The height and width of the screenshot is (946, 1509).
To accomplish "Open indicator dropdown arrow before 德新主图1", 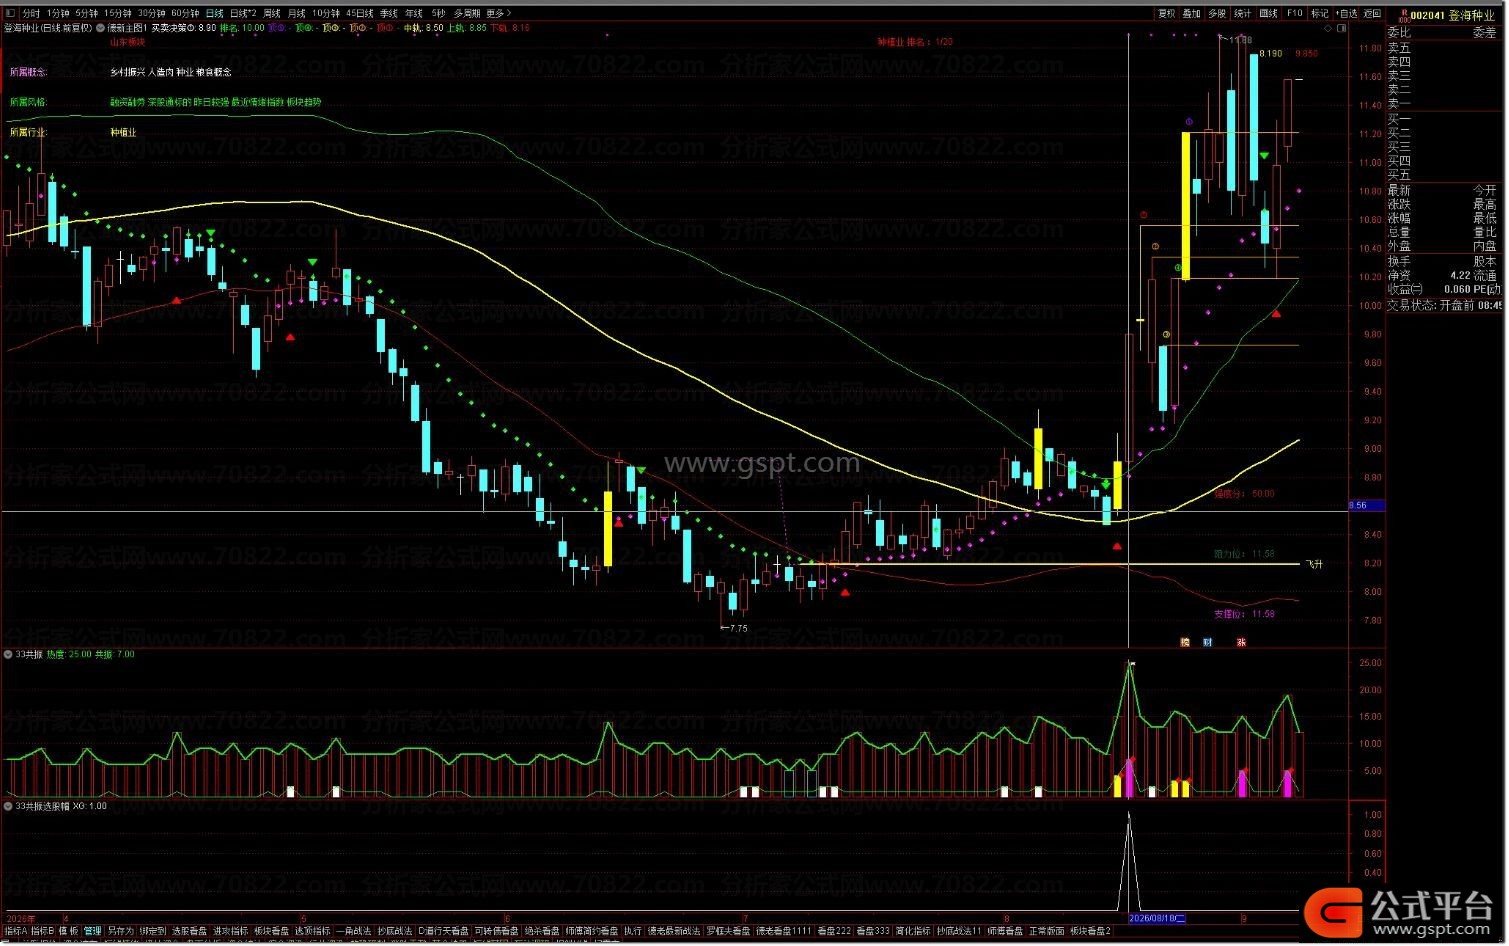I will pyautogui.click(x=102, y=28).
